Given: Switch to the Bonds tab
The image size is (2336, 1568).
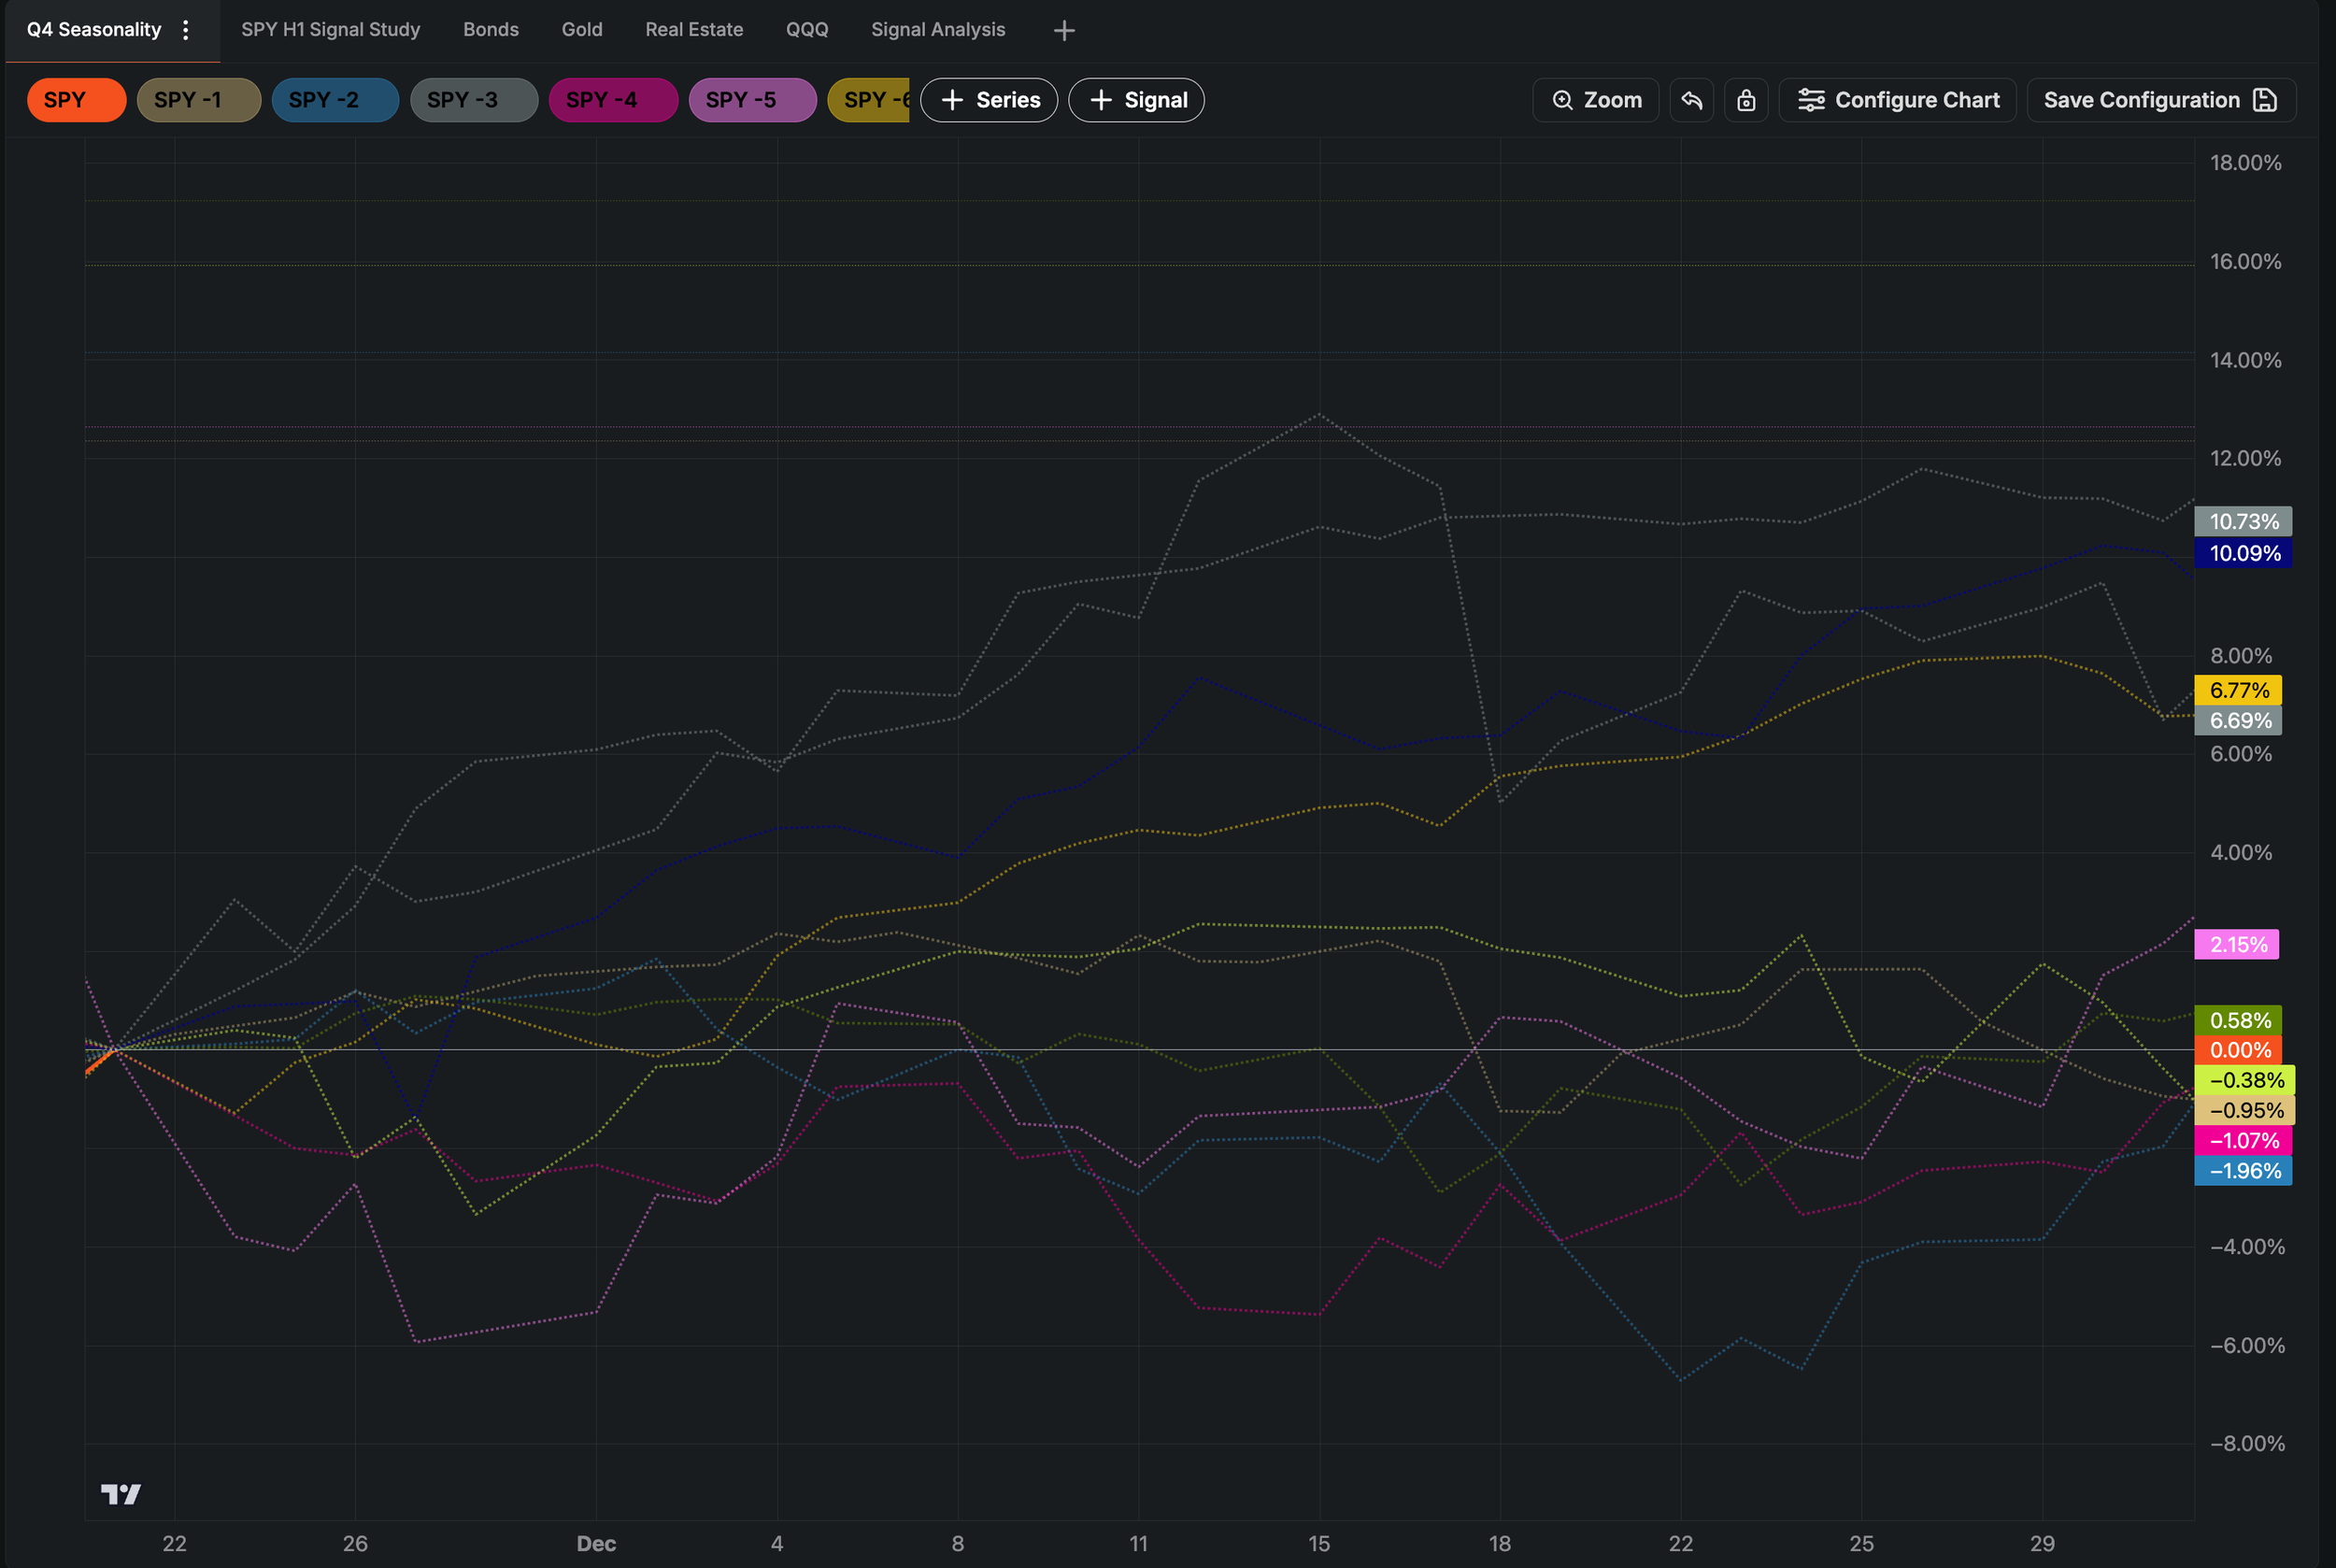Looking at the screenshot, I should click(490, 30).
